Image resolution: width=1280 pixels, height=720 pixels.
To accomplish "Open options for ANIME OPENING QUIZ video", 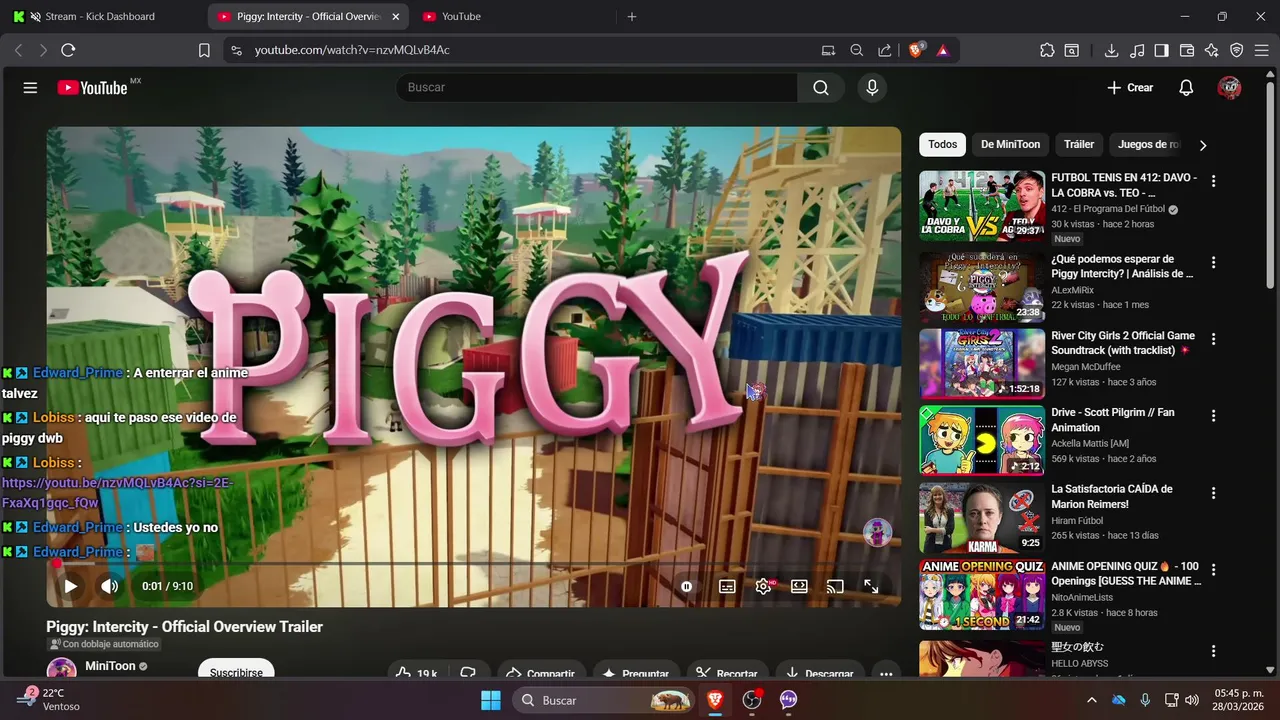I will point(1213,570).
